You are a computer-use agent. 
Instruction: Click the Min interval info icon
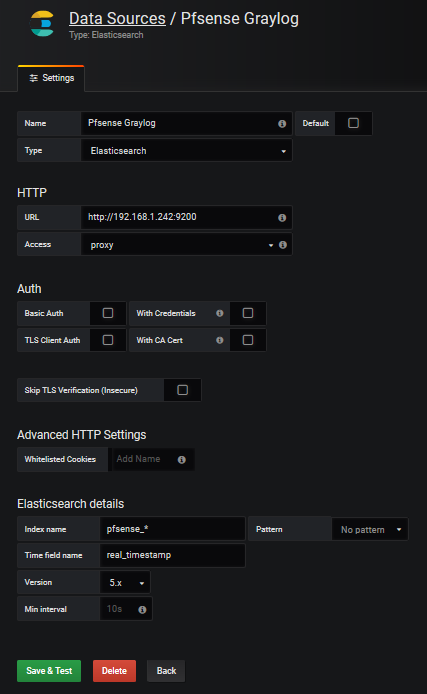point(142,610)
